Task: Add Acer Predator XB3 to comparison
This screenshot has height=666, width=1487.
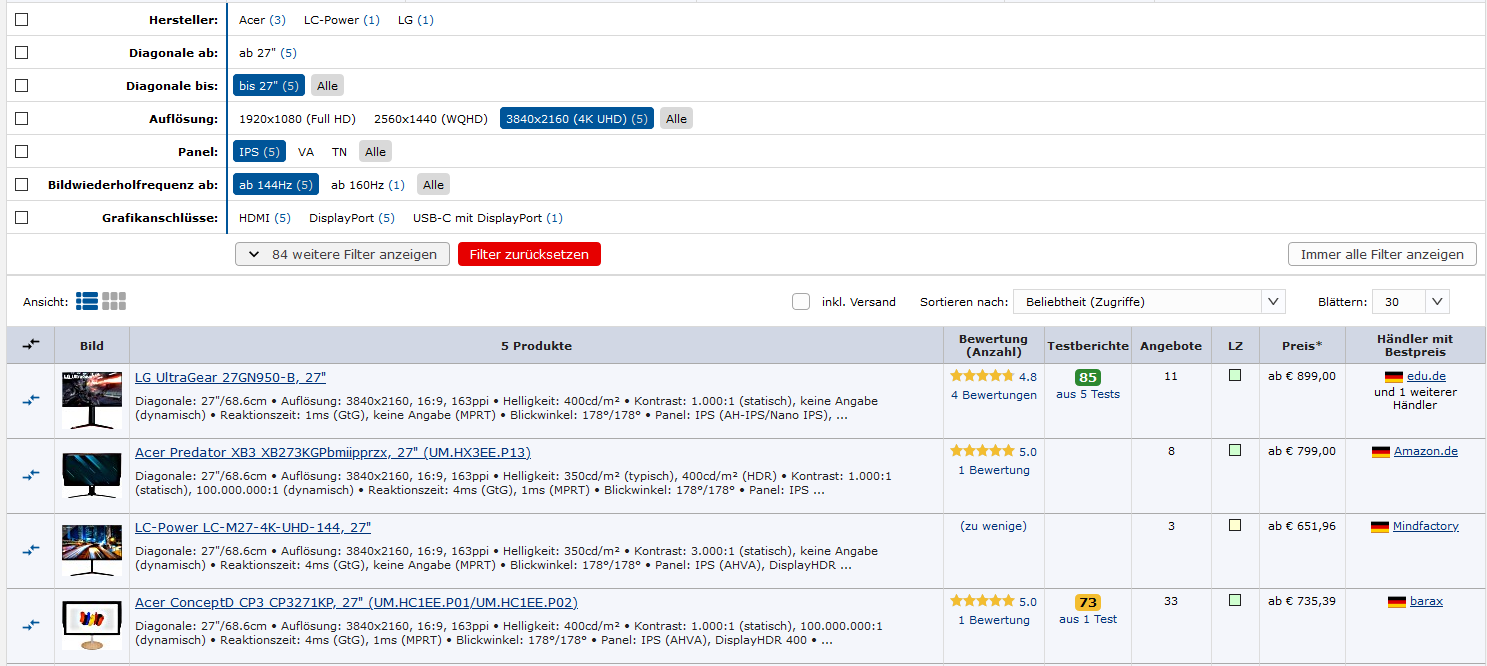Action: pyautogui.click(x=31, y=476)
